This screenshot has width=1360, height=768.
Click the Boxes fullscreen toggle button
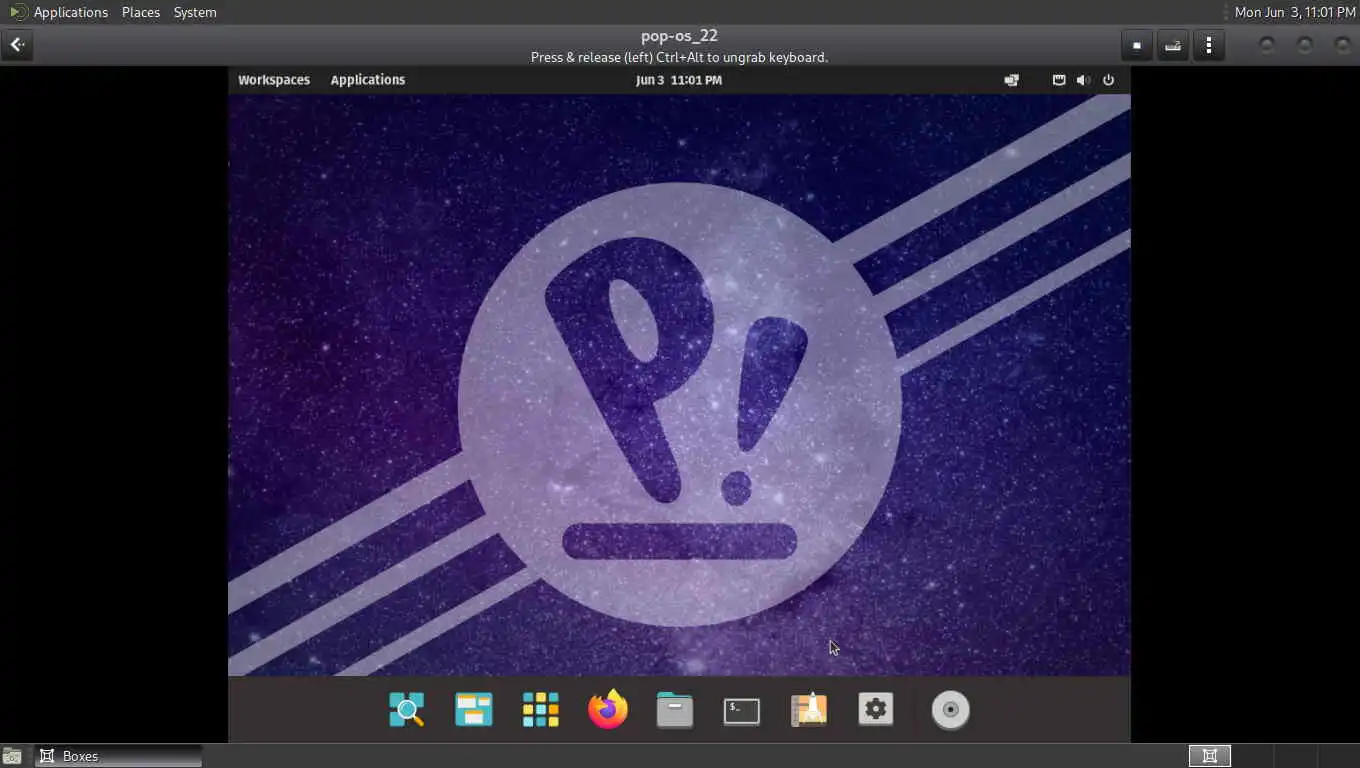(1137, 45)
